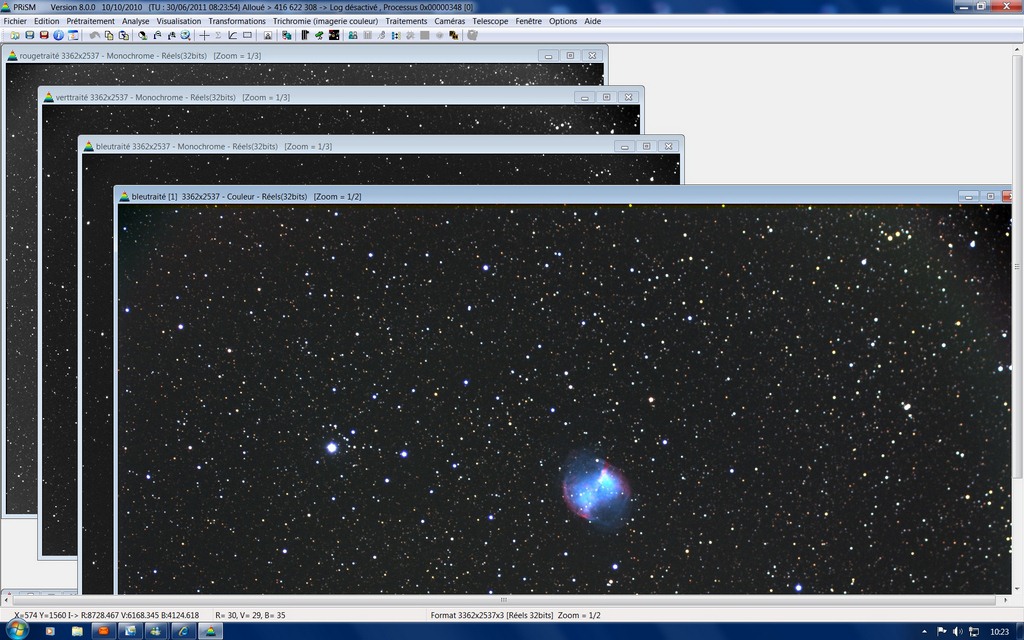Click the volume icon in system tray
The height and width of the screenshot is (640, 1024).
958,631
